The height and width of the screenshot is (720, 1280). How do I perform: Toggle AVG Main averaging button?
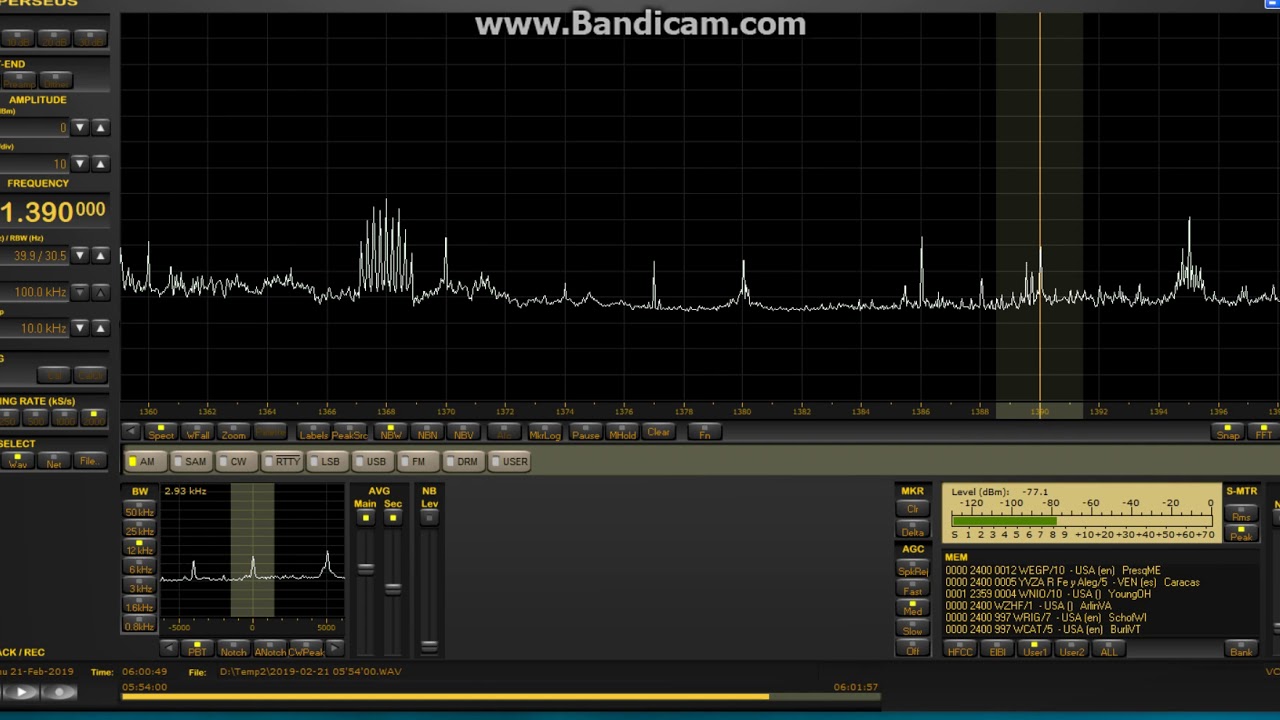coord(365,516)
